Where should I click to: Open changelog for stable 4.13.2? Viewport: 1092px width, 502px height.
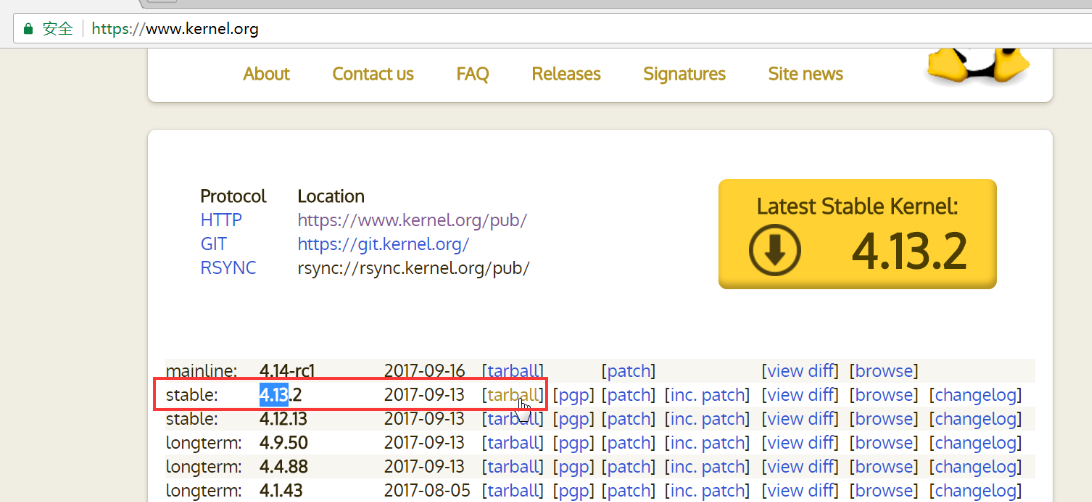(976, 395)
